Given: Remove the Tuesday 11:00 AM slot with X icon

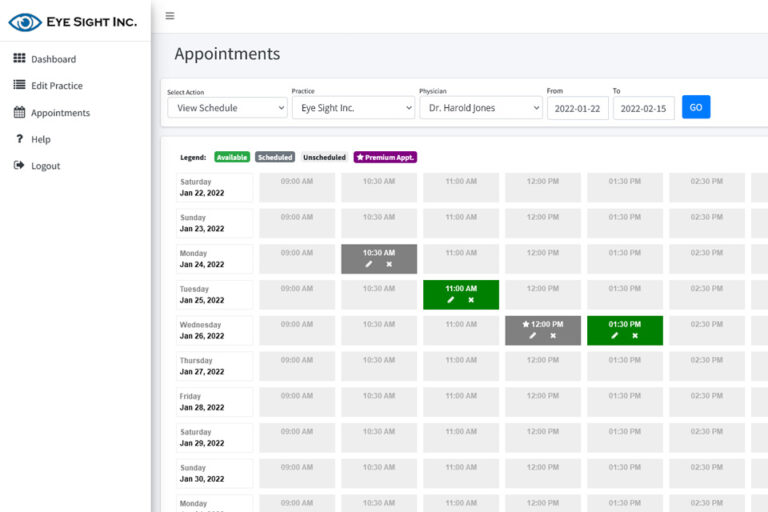Looking at the screenshot, I should coord(471,300).
